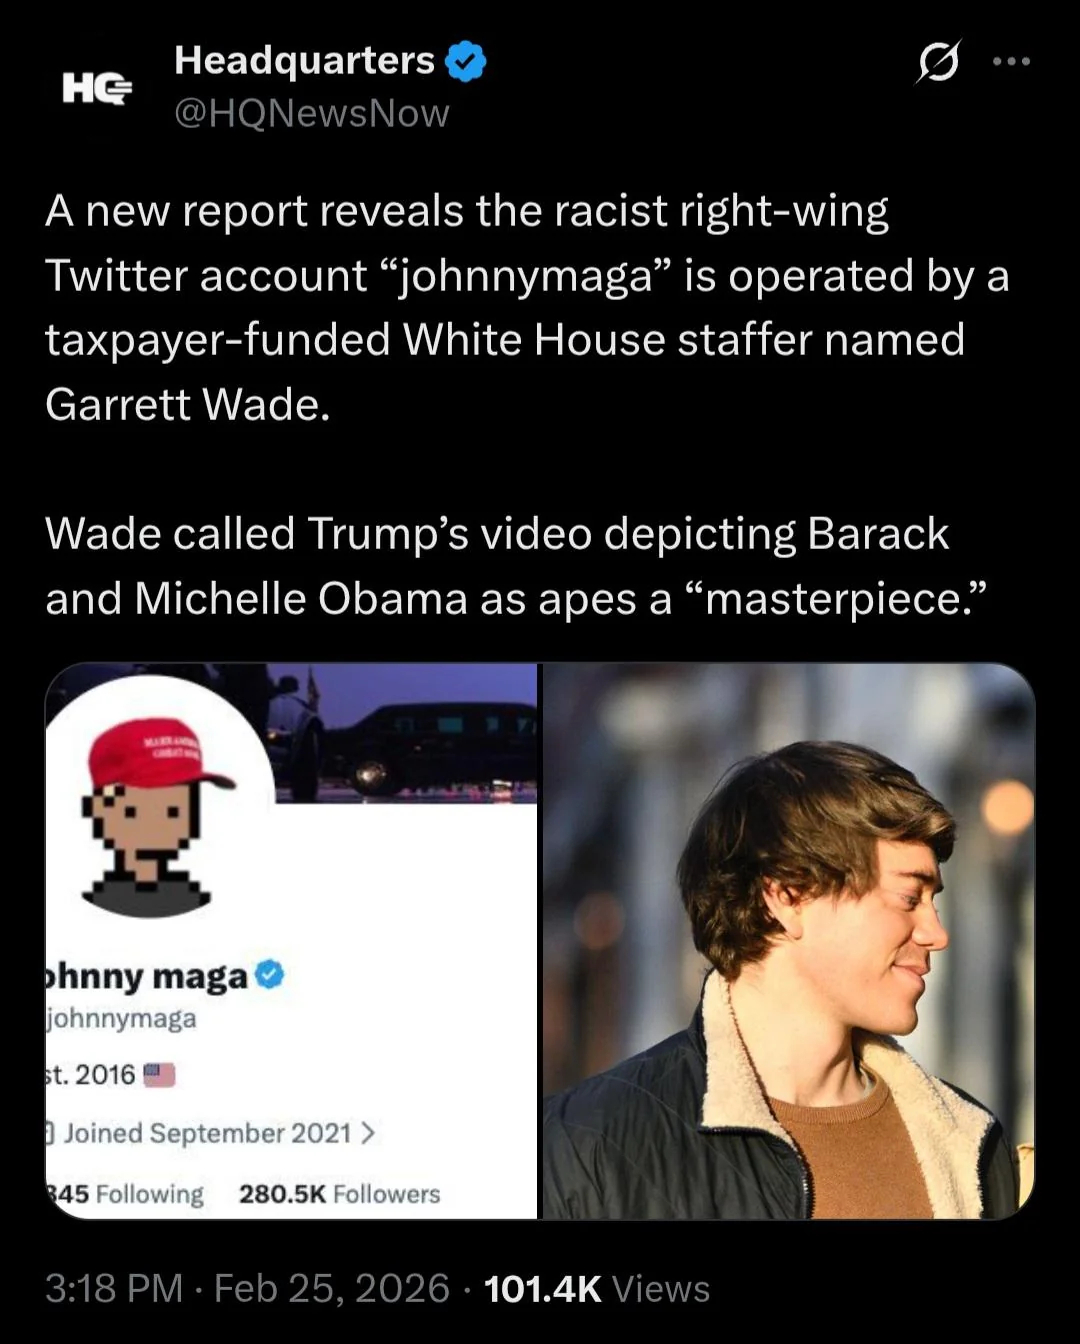The width and height of the screenshot is (1080, 1344).
Task: Open left image of johnny maga profile
Action: (291, 941)
